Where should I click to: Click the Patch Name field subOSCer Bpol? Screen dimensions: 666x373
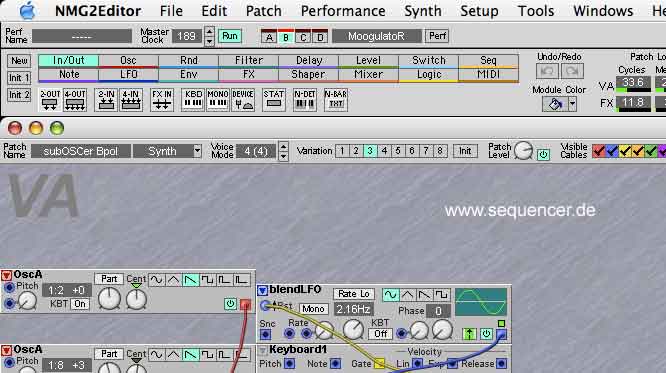81,151
